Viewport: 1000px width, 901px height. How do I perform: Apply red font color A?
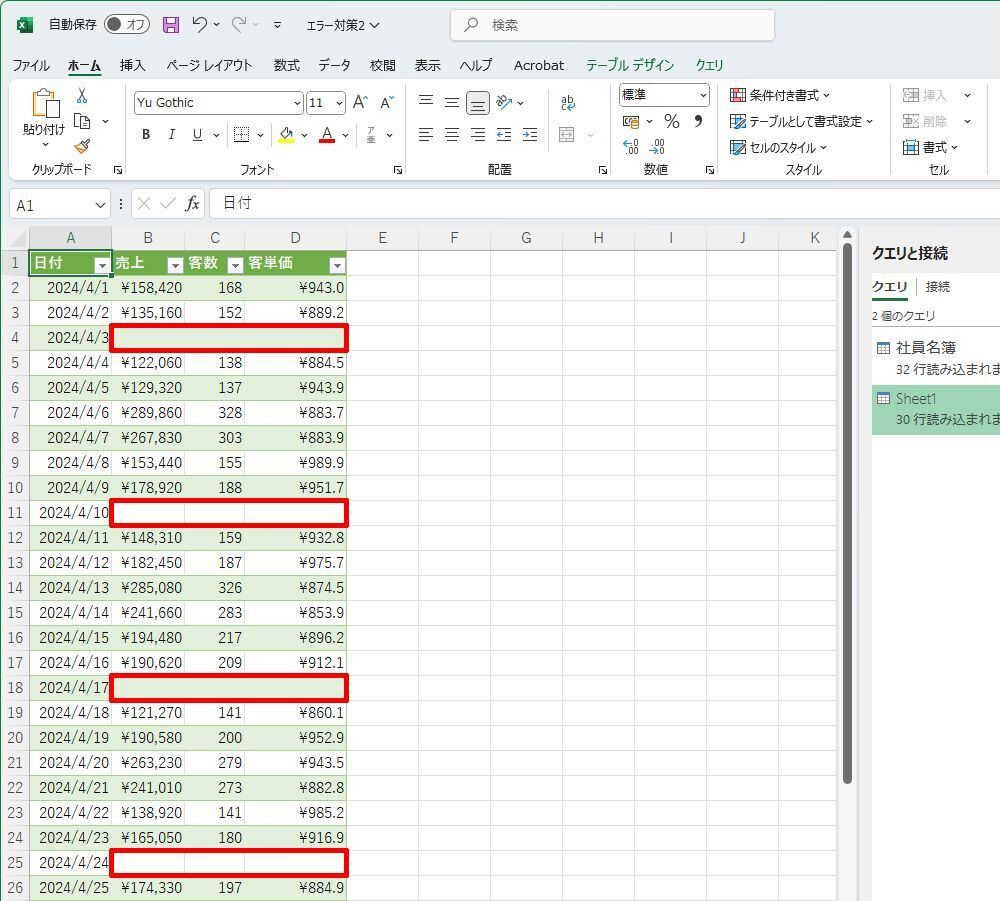point(327,135)
